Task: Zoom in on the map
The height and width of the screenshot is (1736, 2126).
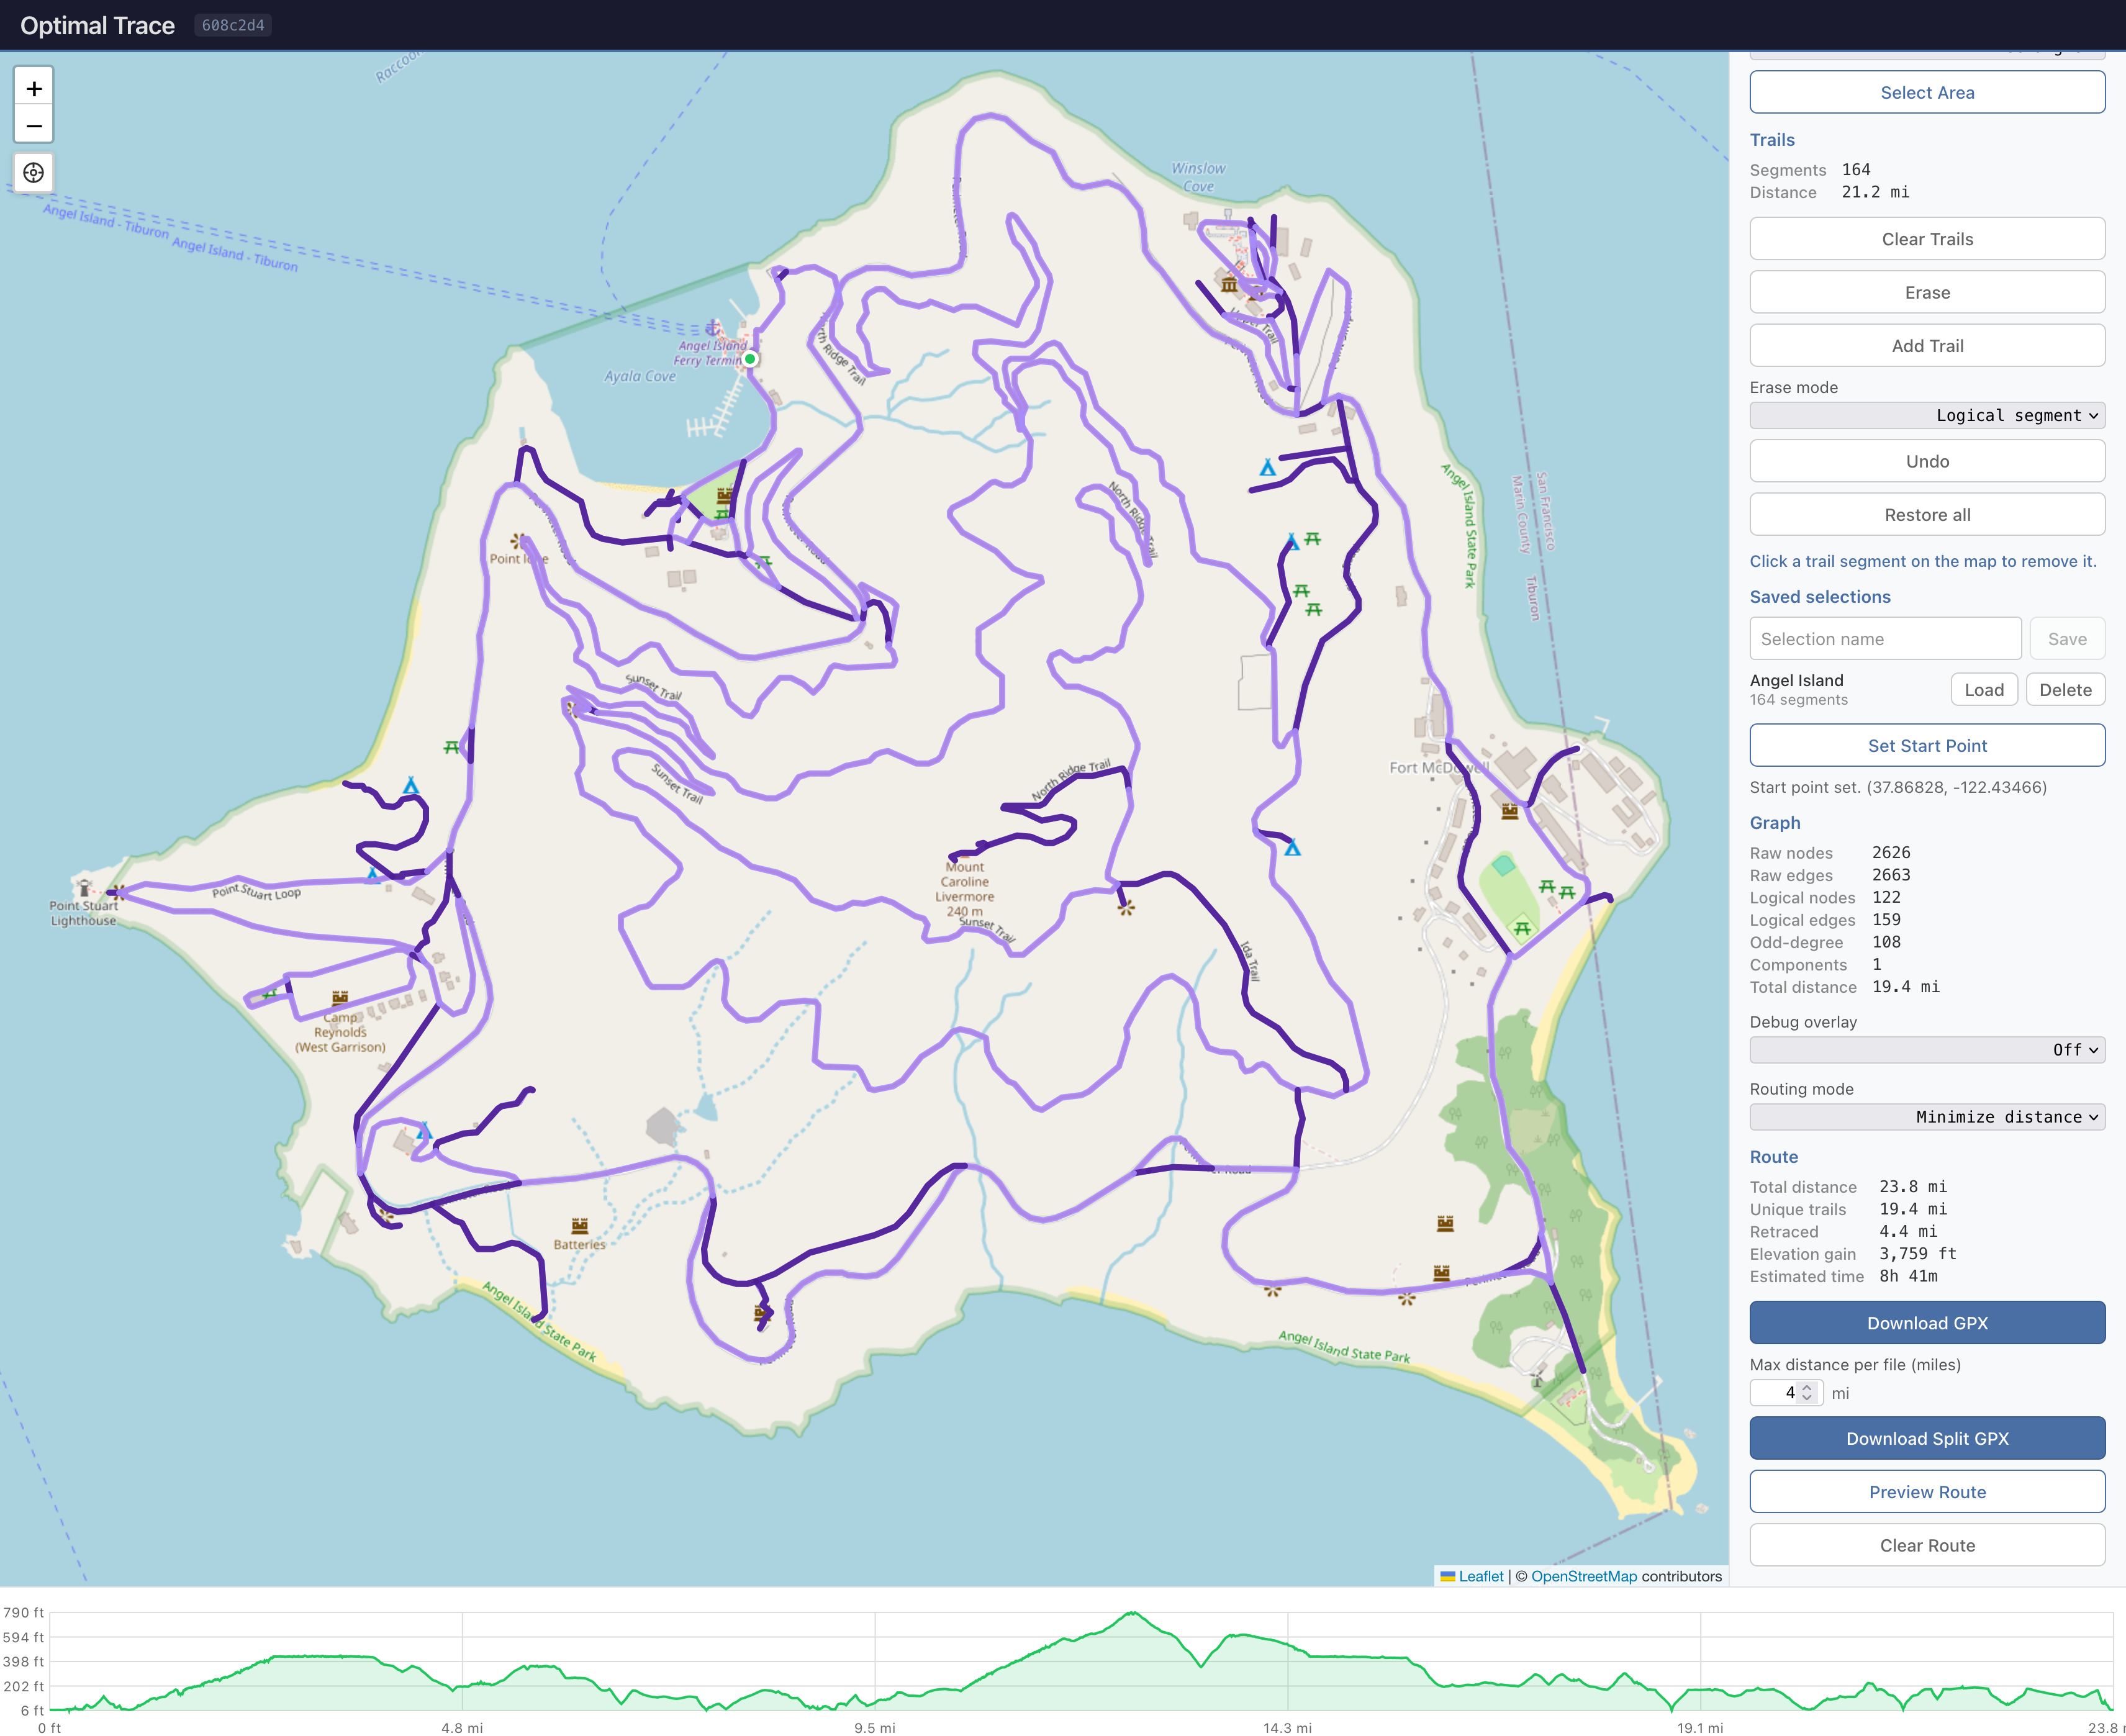Action: 34,88
